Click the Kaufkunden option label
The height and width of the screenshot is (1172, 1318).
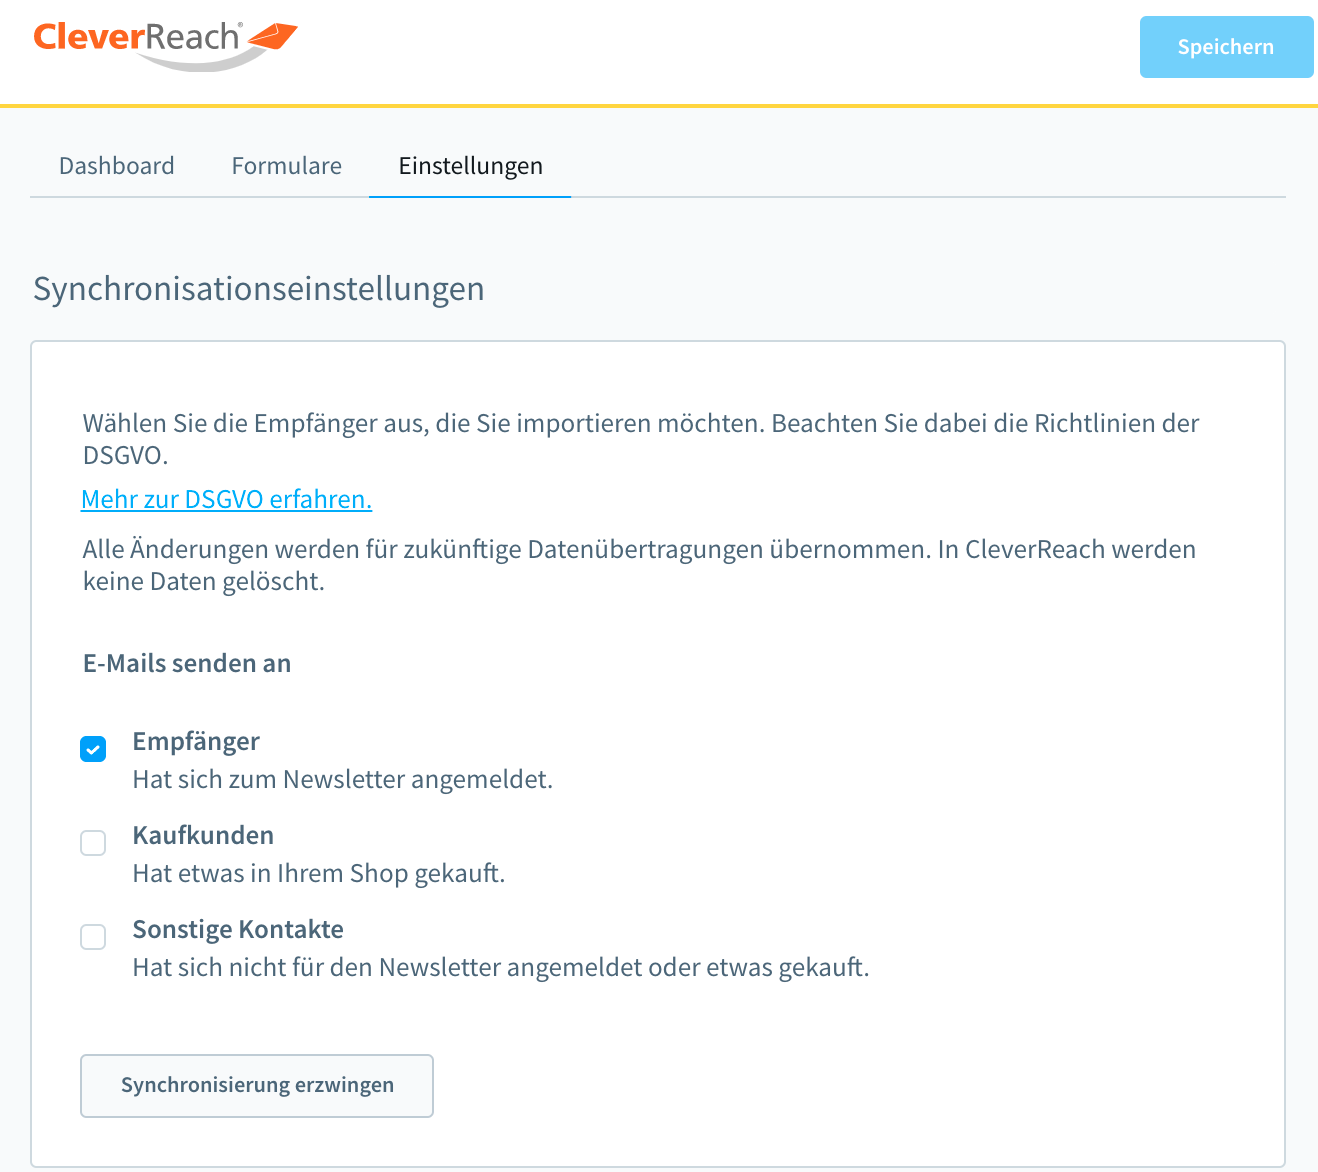[x=203, y=835]
